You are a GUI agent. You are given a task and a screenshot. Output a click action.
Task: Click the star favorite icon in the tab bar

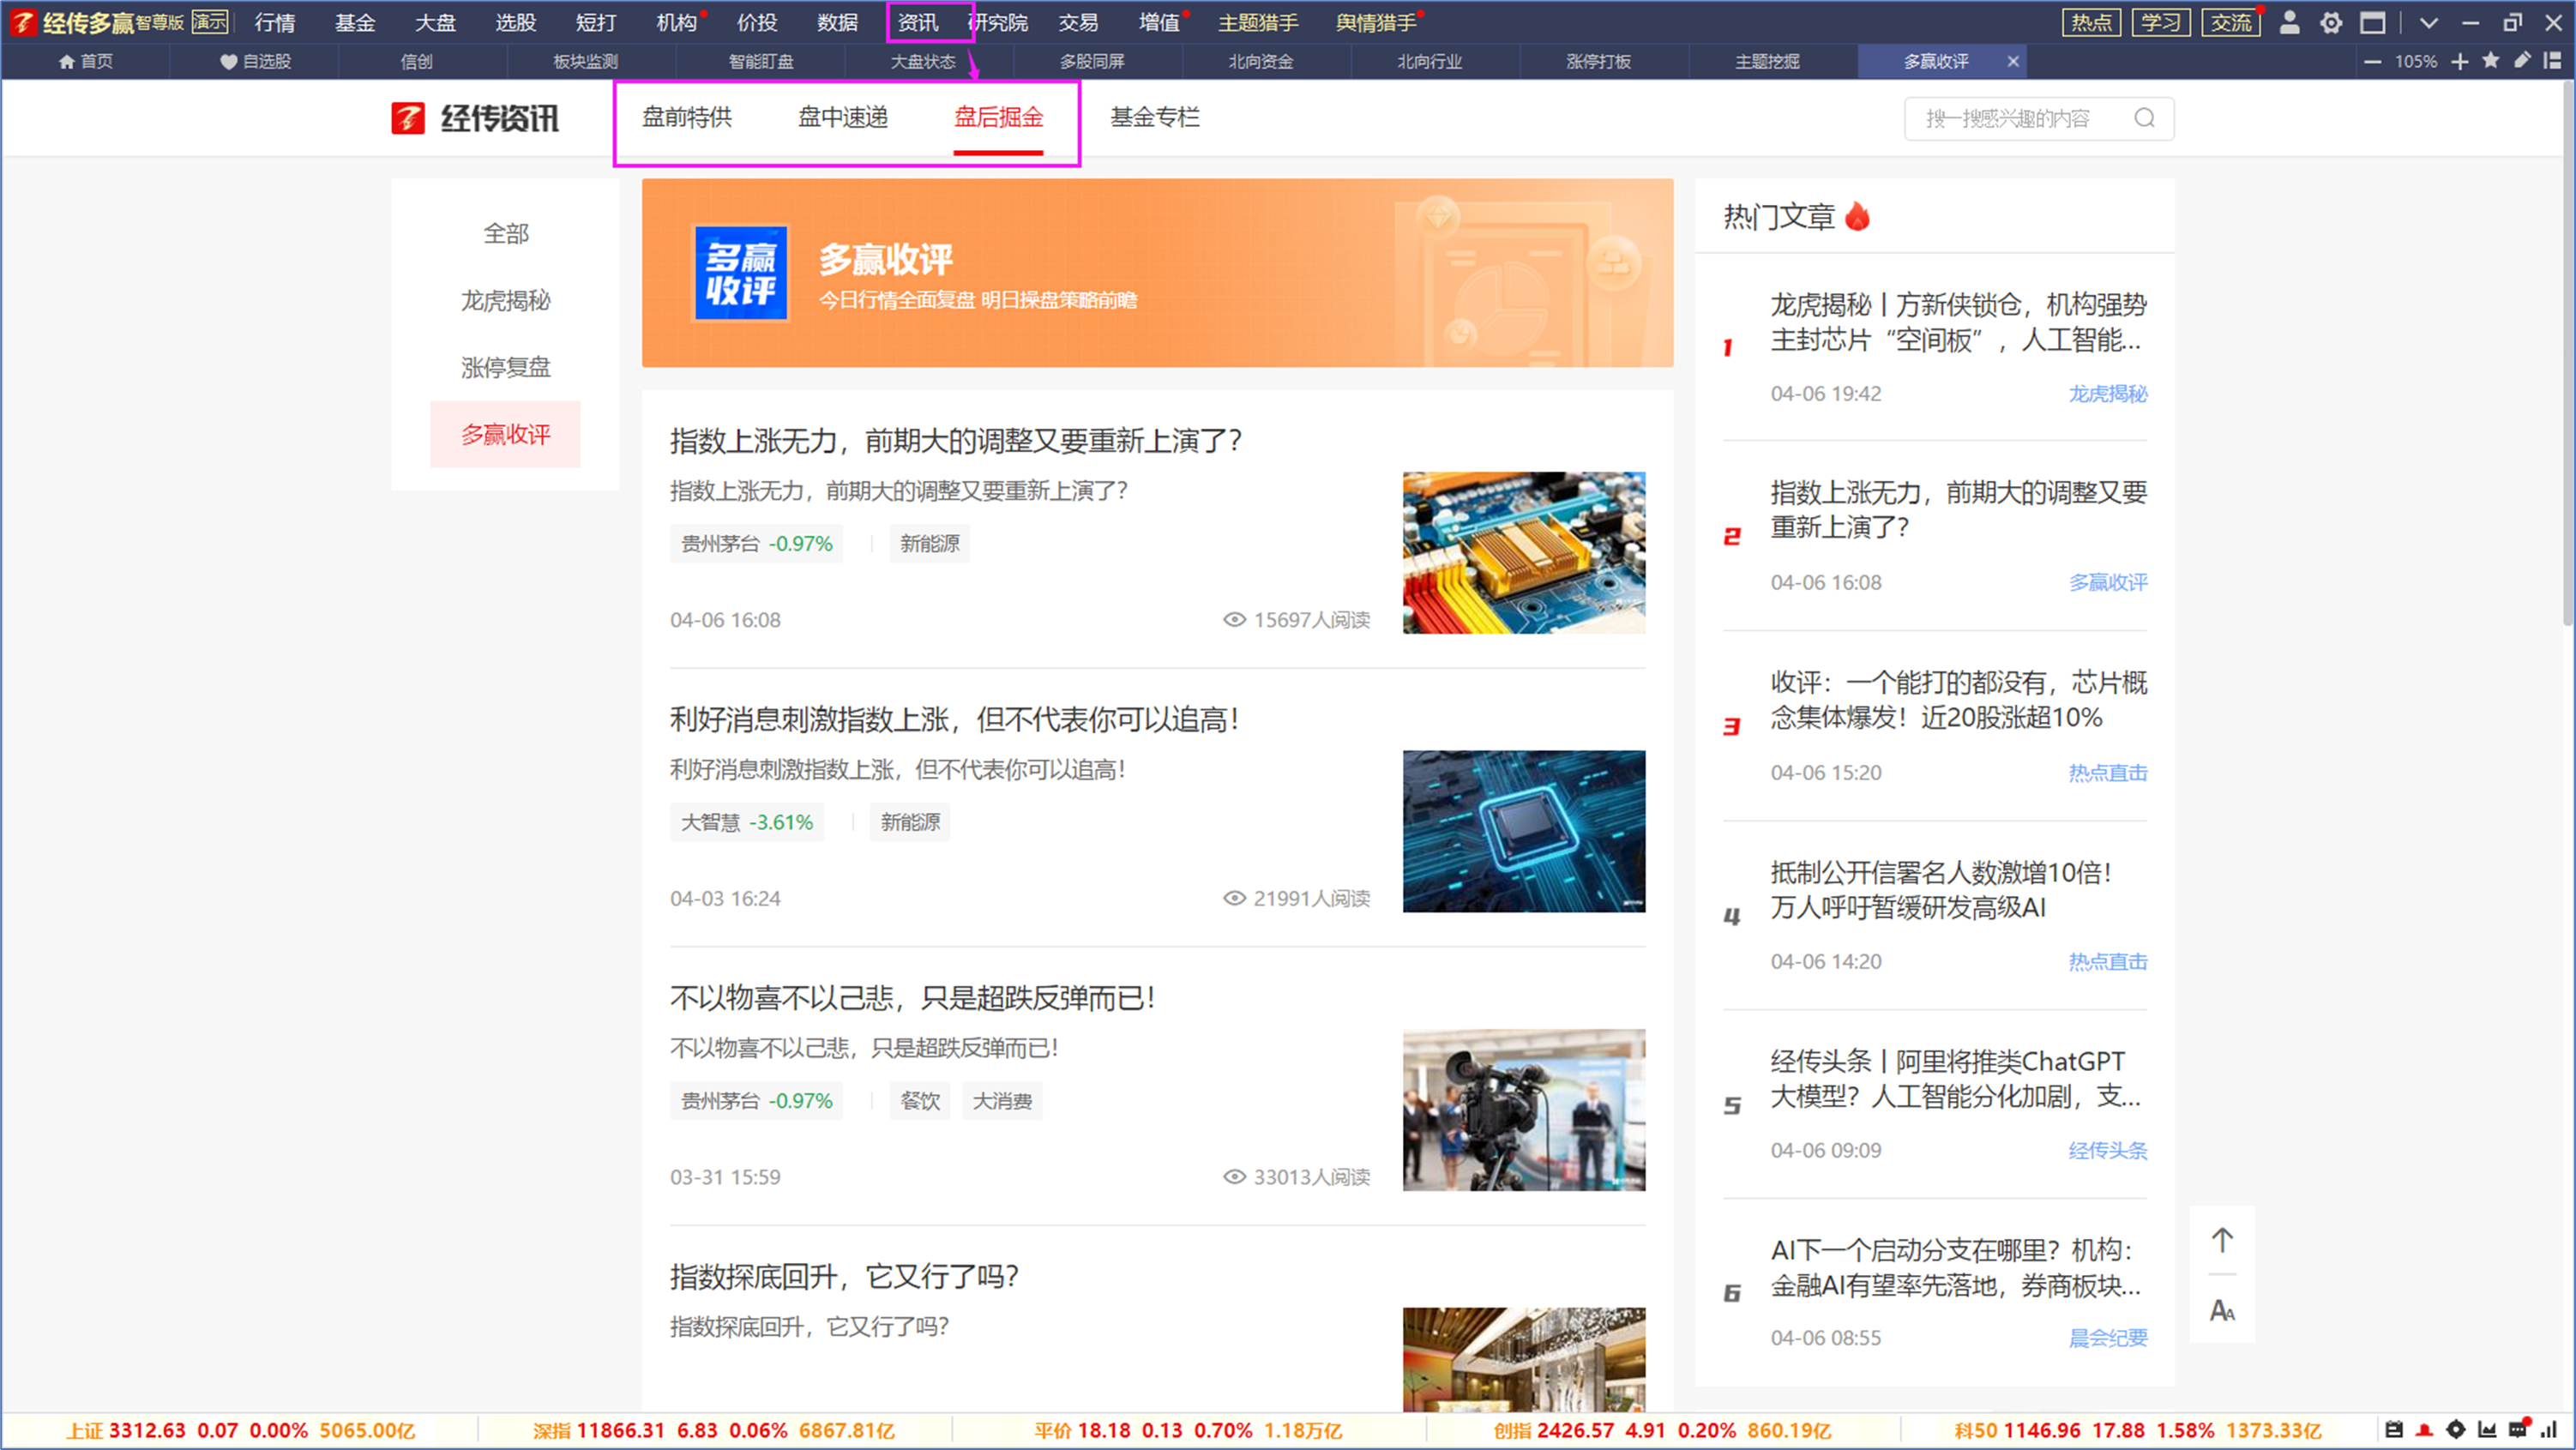coord(2491,60)
